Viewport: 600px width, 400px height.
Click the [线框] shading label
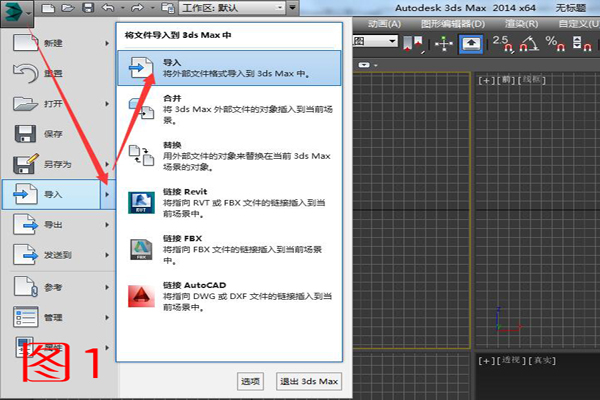[532, 80]
